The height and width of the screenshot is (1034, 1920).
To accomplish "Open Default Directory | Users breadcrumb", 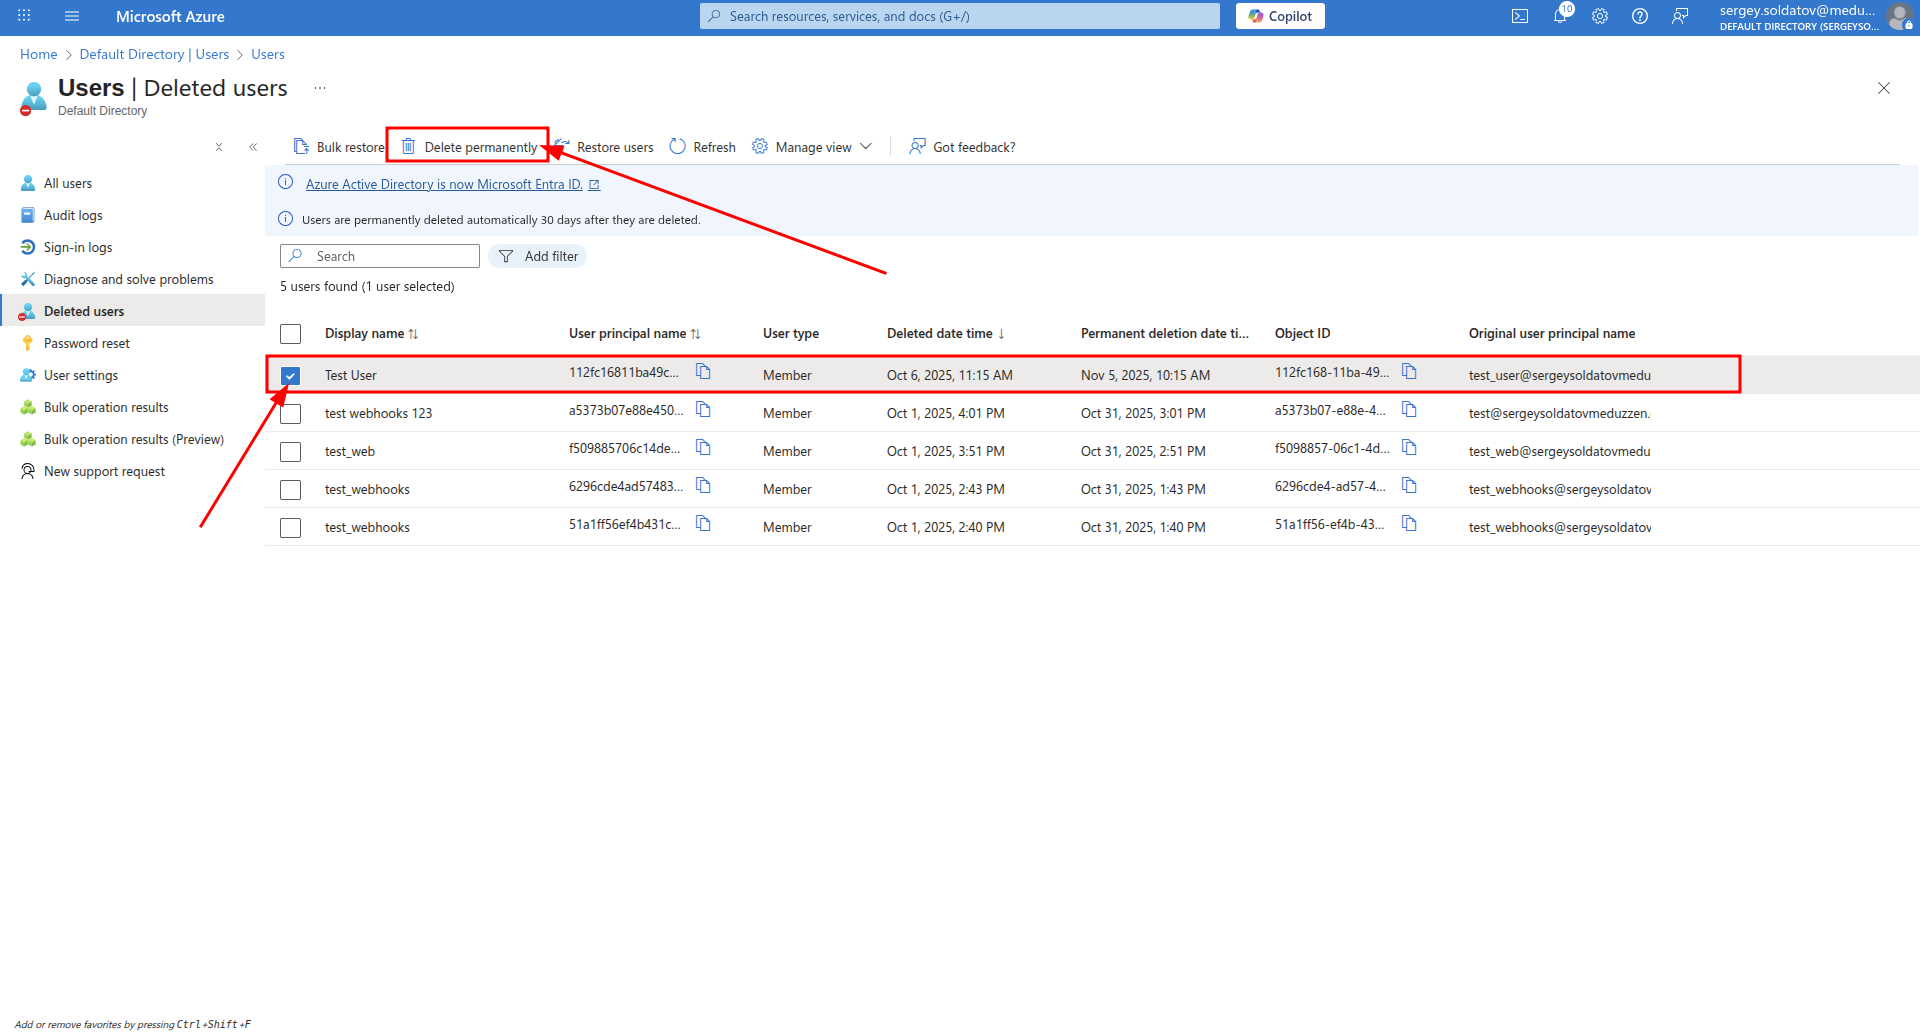I will pyautogui.click(x=154, y=54).
